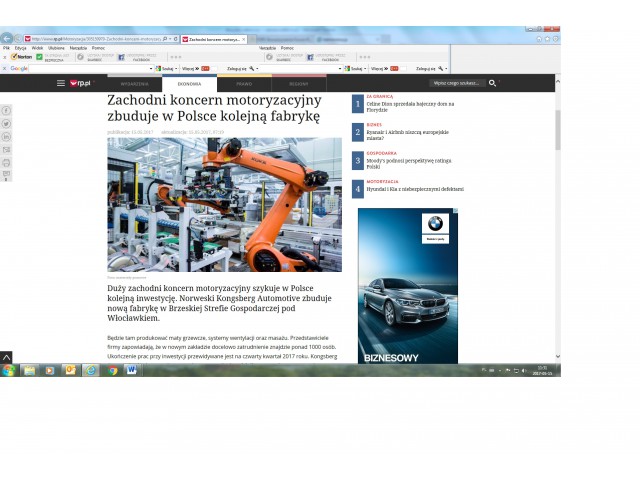640x480 pixels.
Task: Click the site search input field
Action: click(x=455, y=83)
